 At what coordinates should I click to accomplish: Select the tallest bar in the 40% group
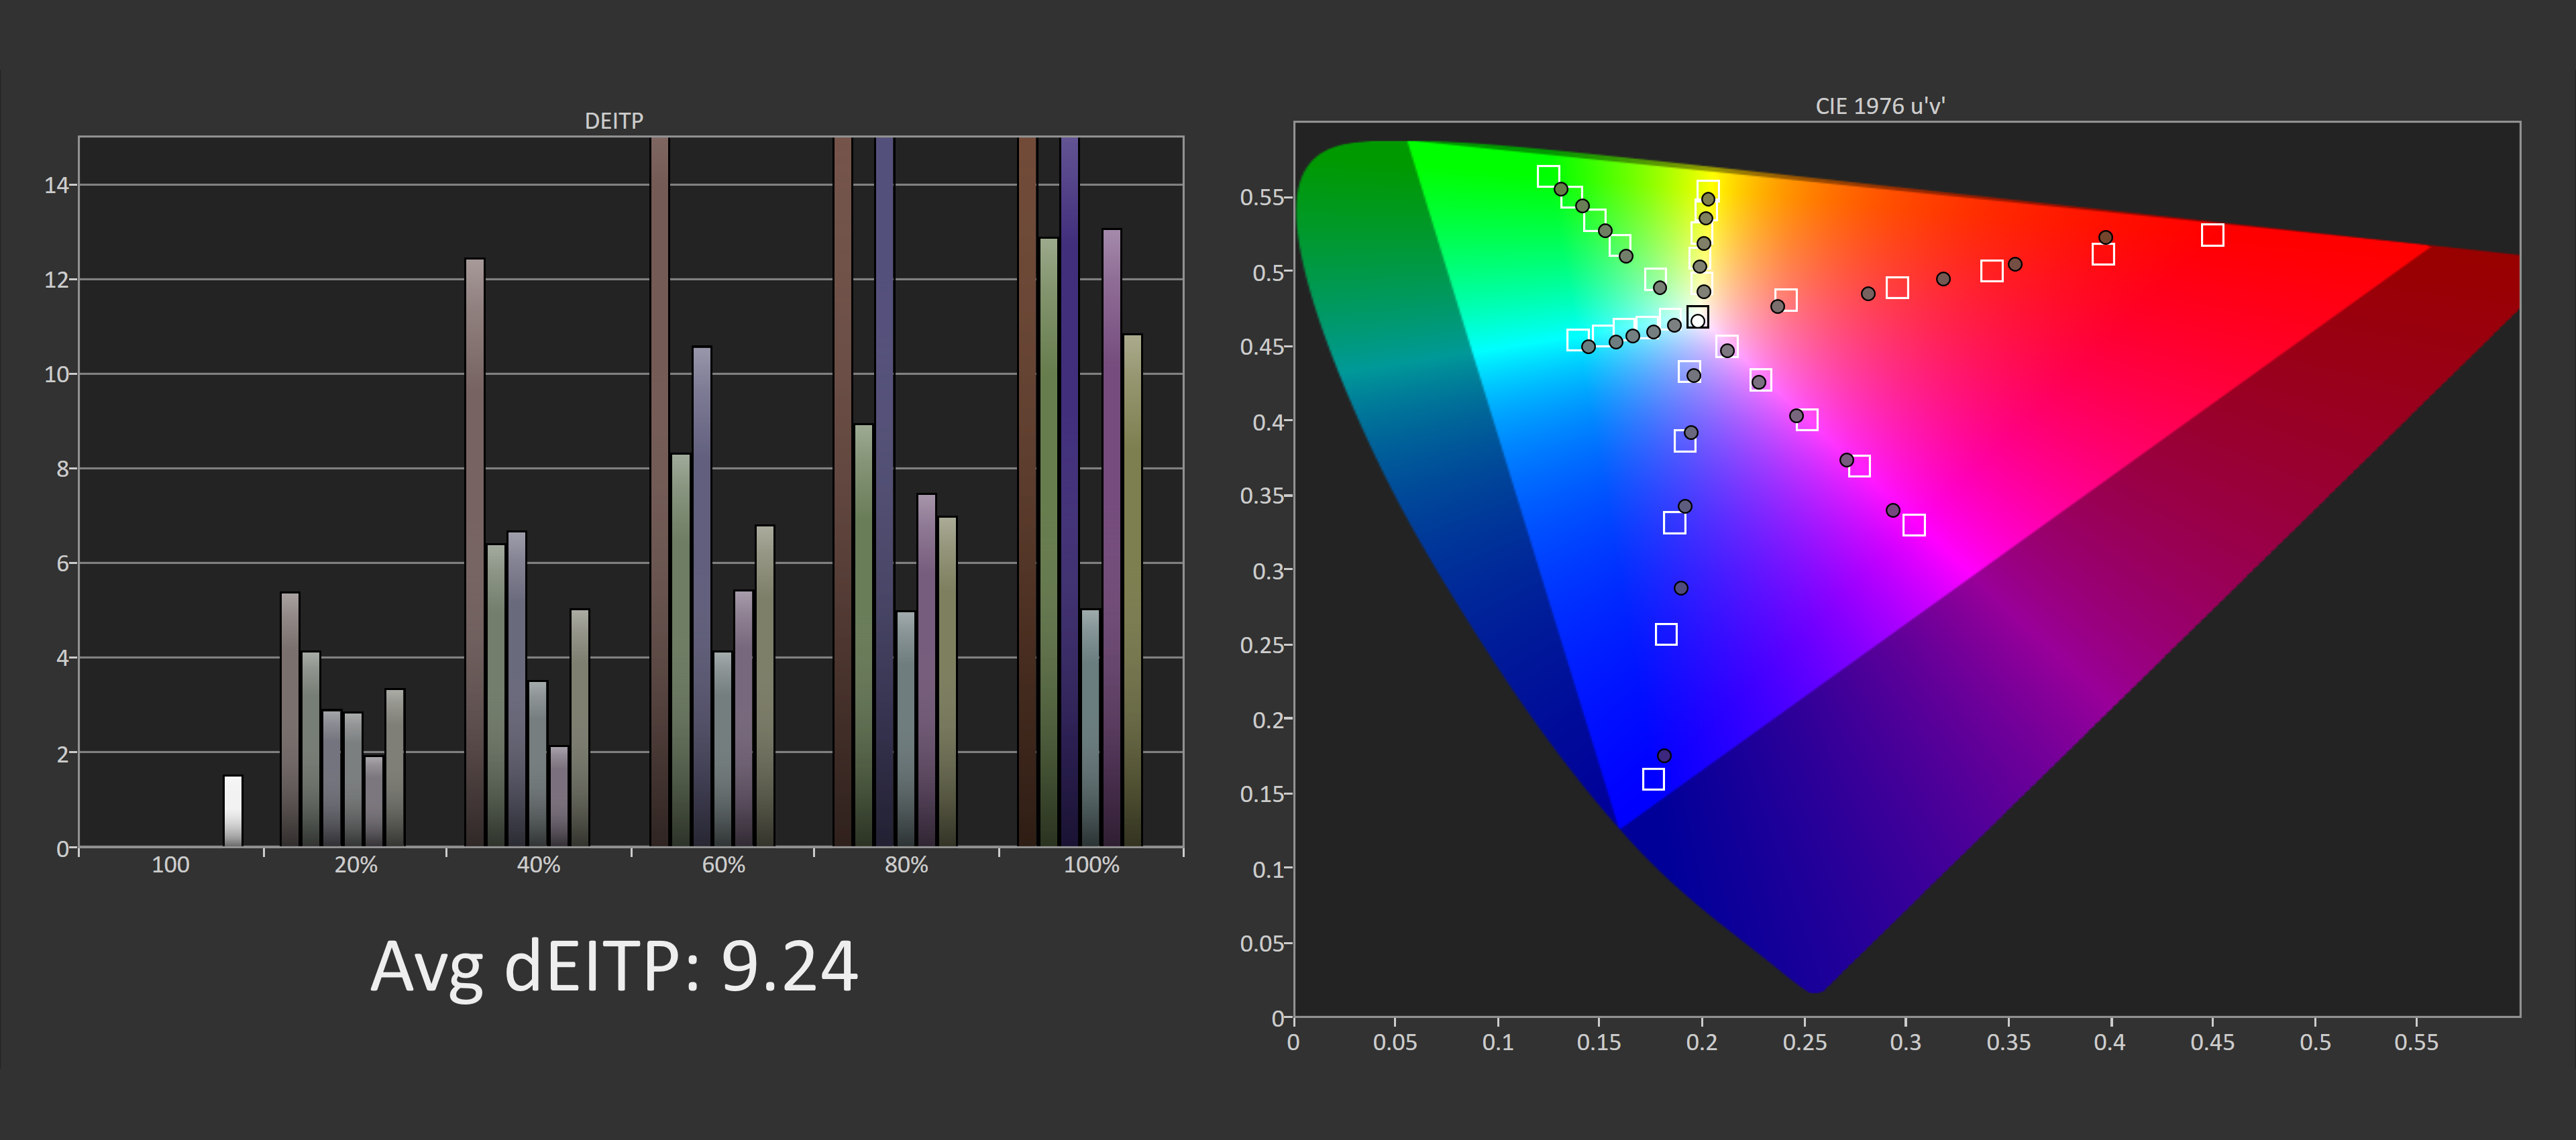tap(475, 552)
